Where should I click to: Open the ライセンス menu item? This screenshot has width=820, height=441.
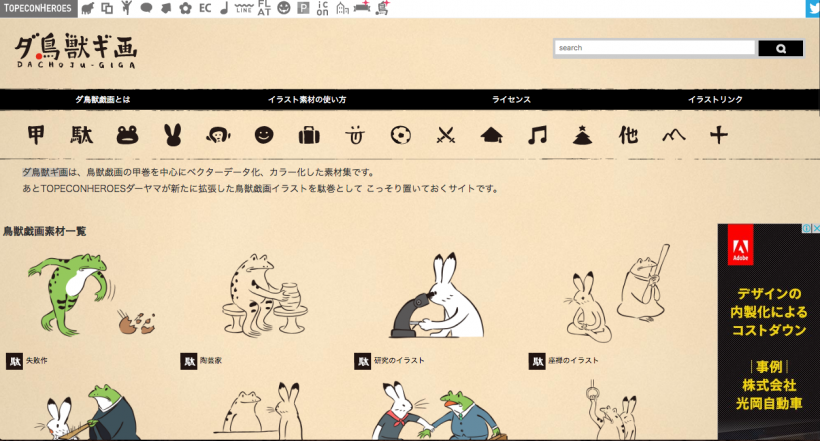pyautogui.click(x=511, y=100)
